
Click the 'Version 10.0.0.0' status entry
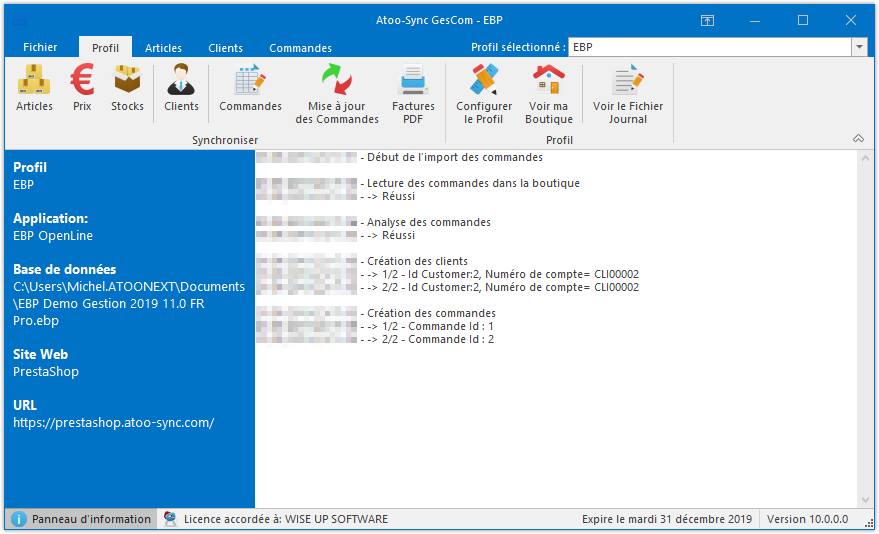(807, 519)
